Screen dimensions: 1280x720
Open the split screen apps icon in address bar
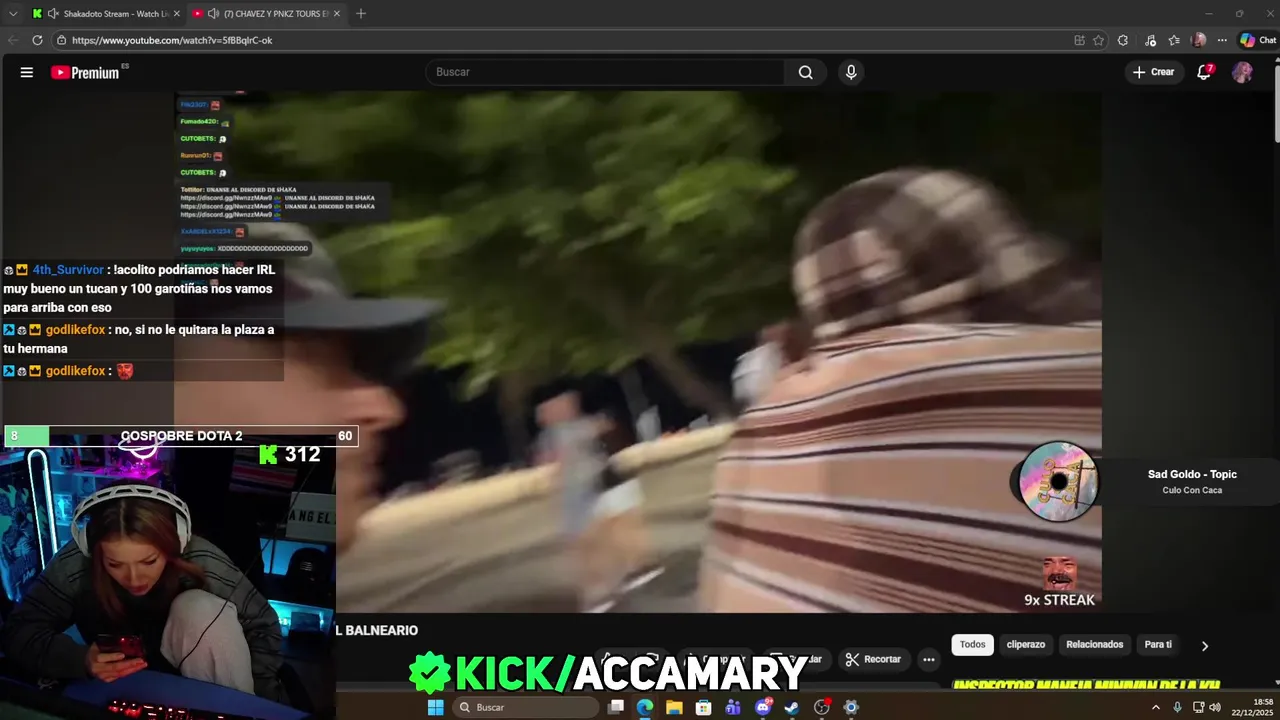1079,40
